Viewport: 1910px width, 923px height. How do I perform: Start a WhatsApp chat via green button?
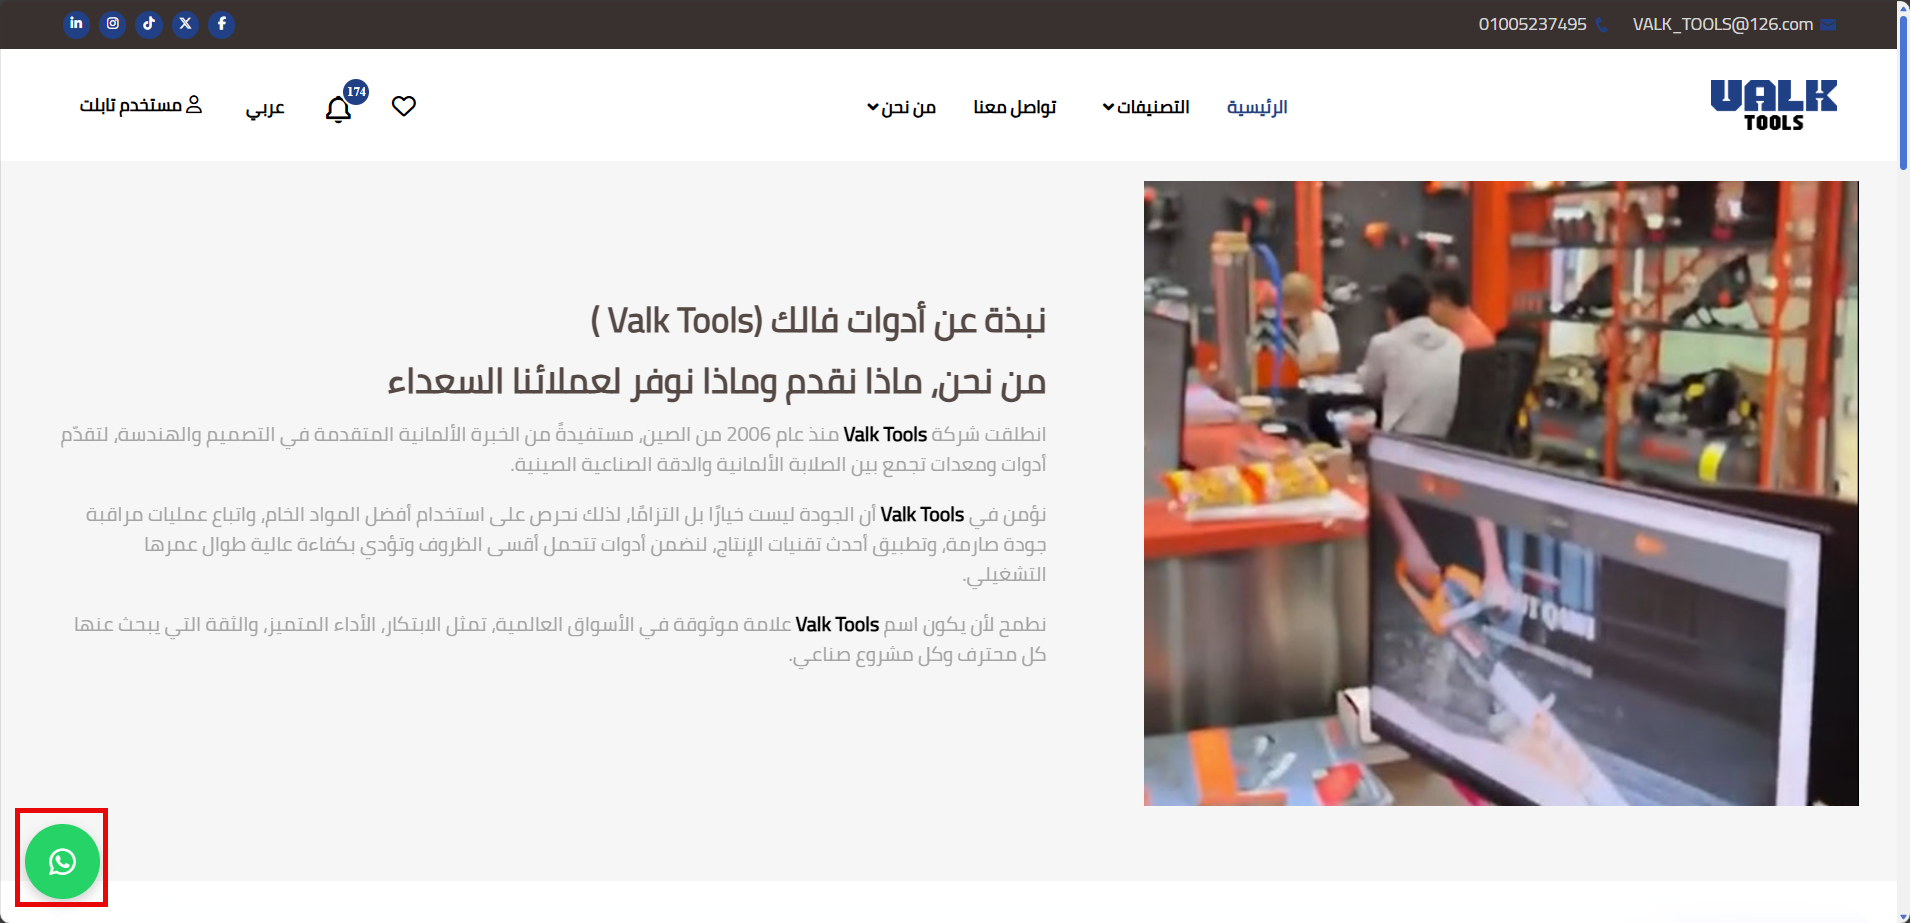(62, 861)
